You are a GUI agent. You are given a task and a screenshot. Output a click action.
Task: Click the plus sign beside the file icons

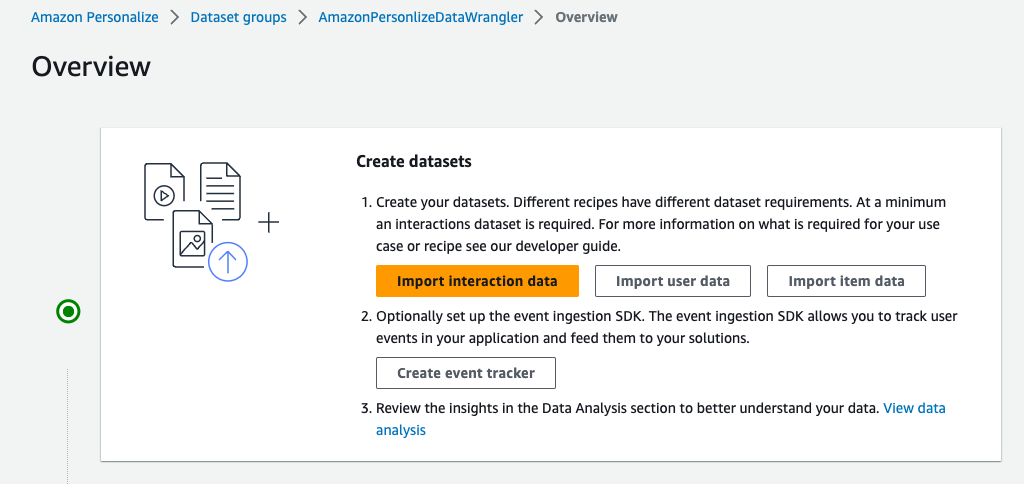point(269,222)
